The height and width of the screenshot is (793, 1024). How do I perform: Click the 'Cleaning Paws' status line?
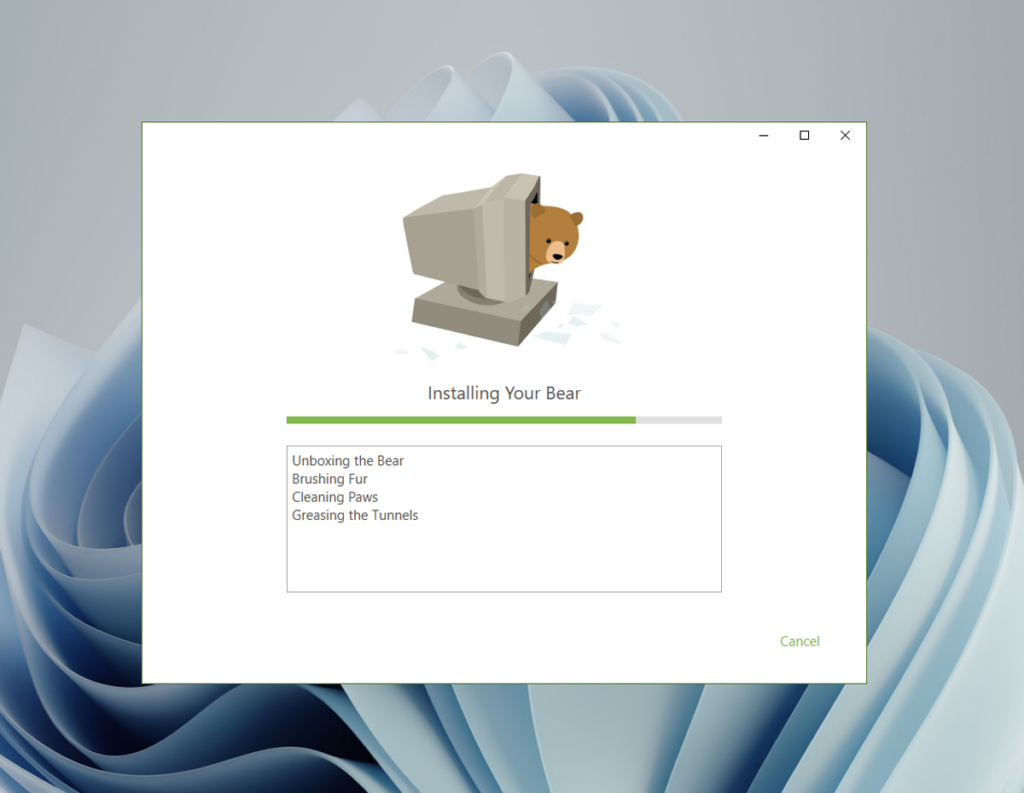(334, 497)
